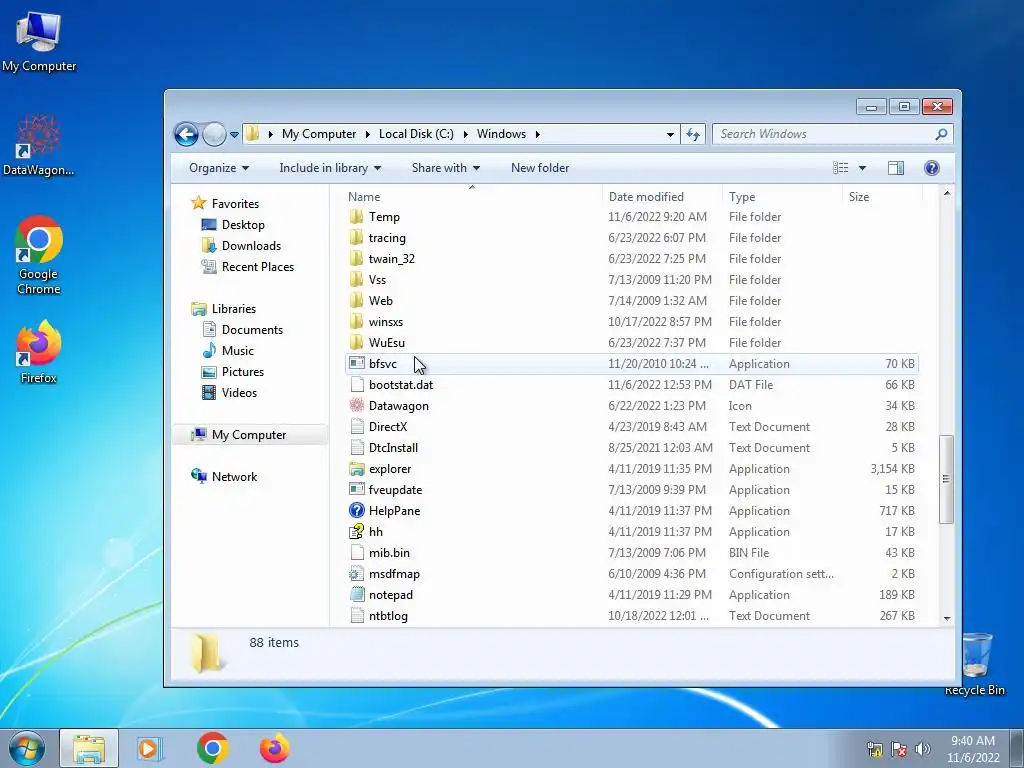
Task: Click the mib.bin file name
Action: click(389, 553)
